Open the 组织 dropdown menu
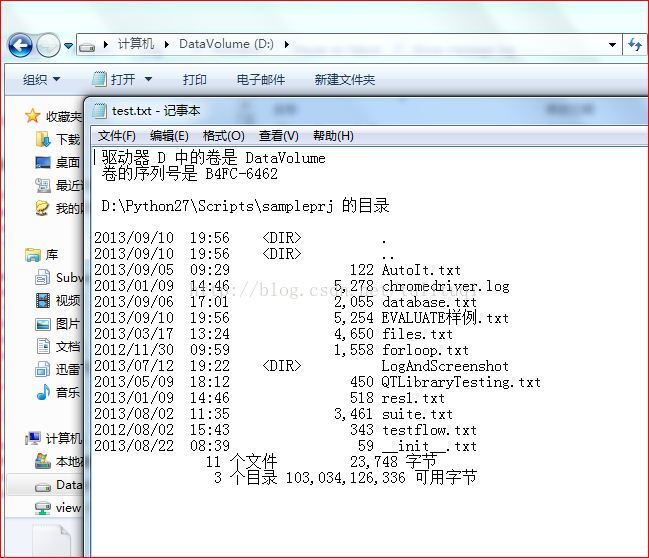This screenshot has height=558, width=649. (41, 79)
